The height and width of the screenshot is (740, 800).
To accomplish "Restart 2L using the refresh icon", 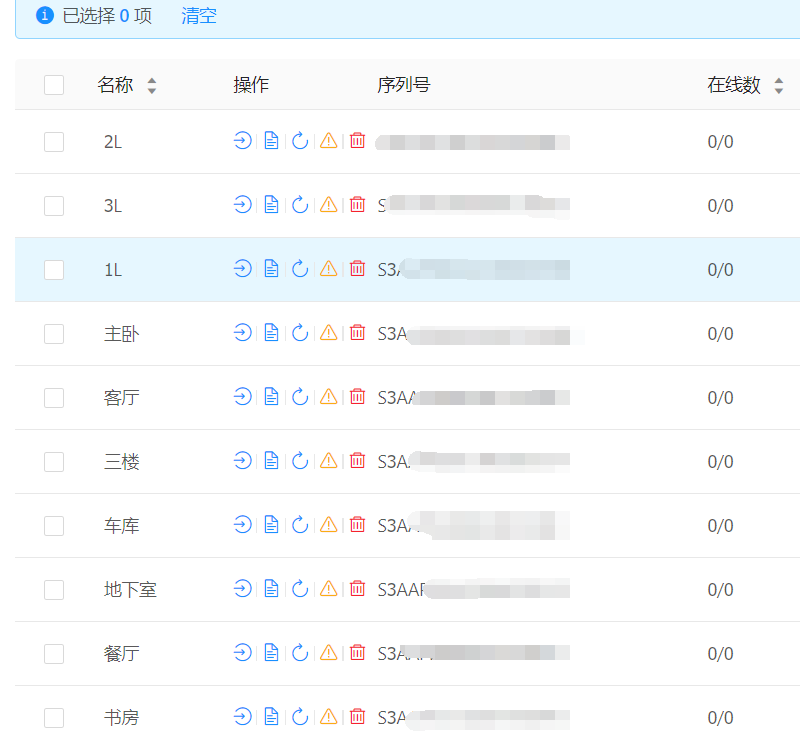I will coord(300,140).
